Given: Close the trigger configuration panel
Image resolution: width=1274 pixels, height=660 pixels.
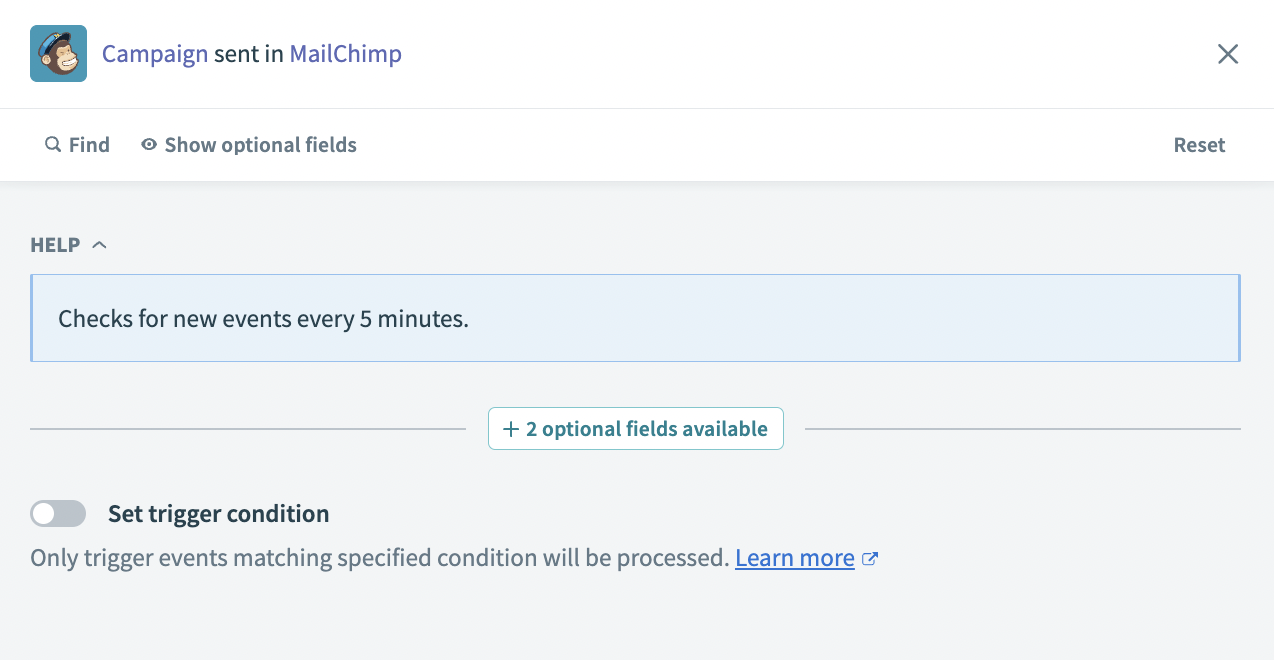Looking at the screenshot, I should click(x=1228, y=54).
